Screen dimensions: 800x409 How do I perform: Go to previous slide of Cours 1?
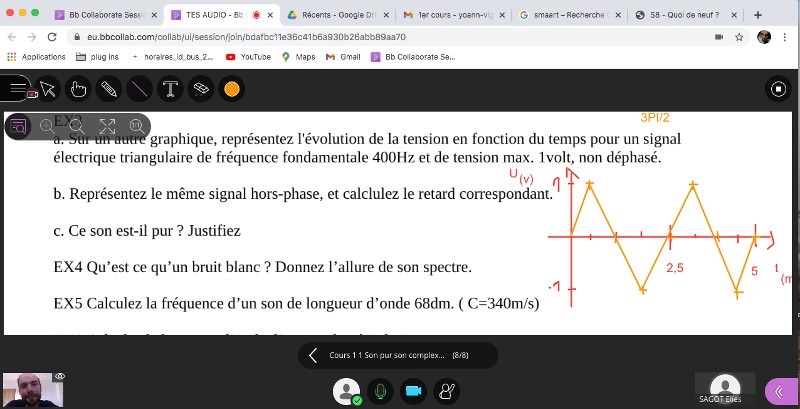click(313, 355)
